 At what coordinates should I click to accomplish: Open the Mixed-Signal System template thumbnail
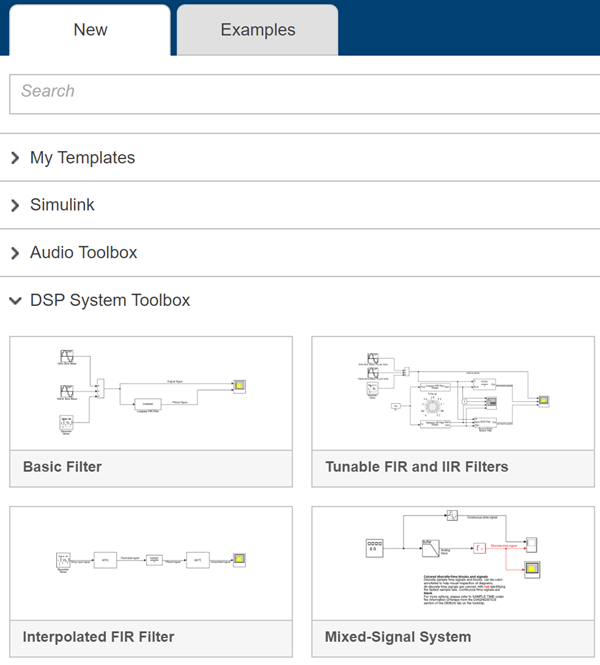pos(453,564)
